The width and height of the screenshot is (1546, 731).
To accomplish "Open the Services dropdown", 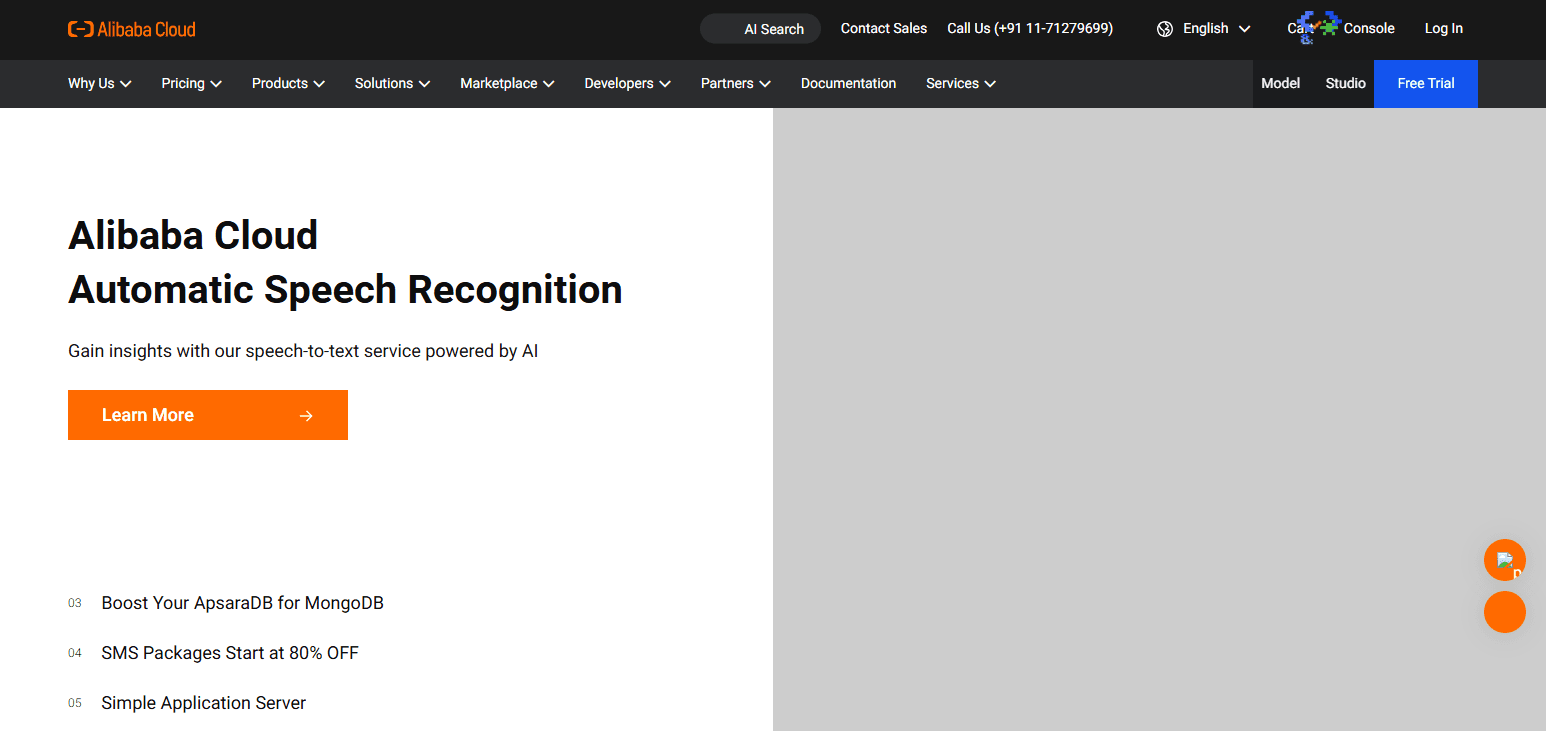I will click(961, 84).
